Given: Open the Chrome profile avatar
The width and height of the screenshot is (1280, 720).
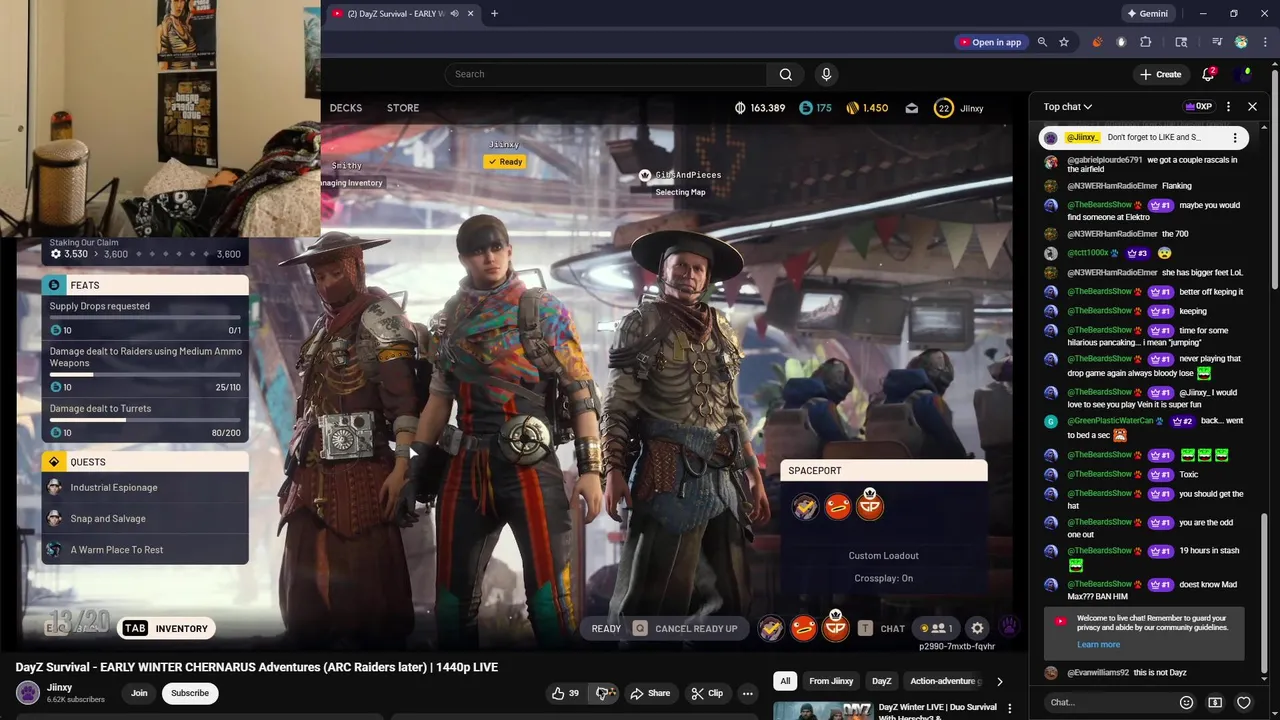Looking at the screenshot, I should point(1241,42).
